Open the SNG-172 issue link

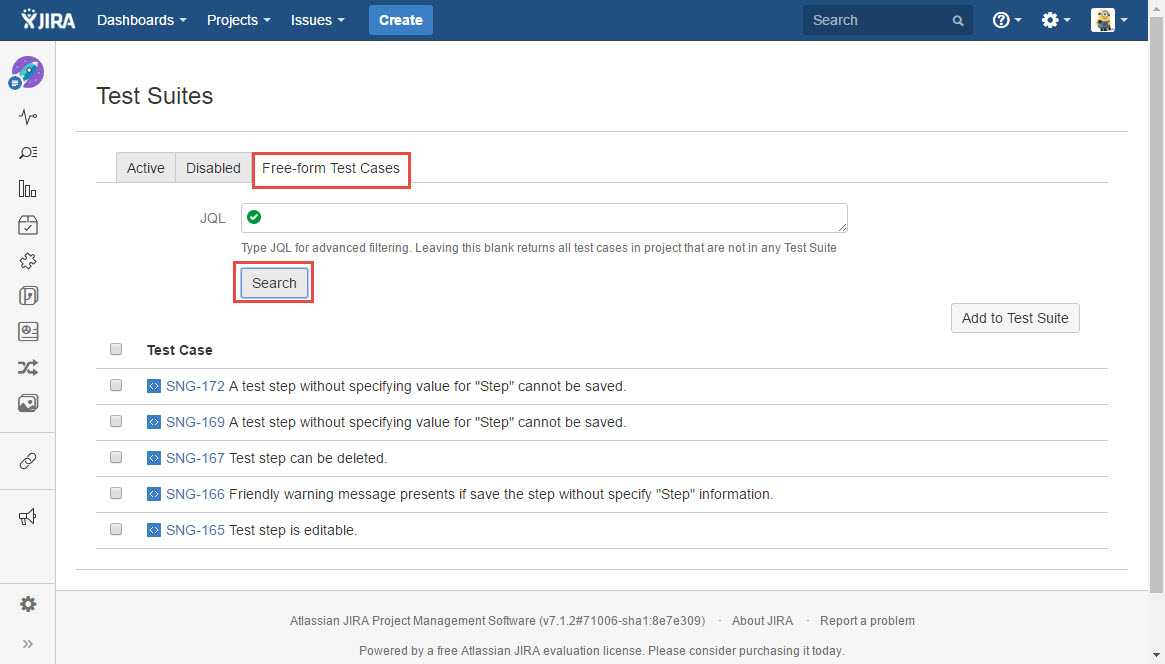195,386
